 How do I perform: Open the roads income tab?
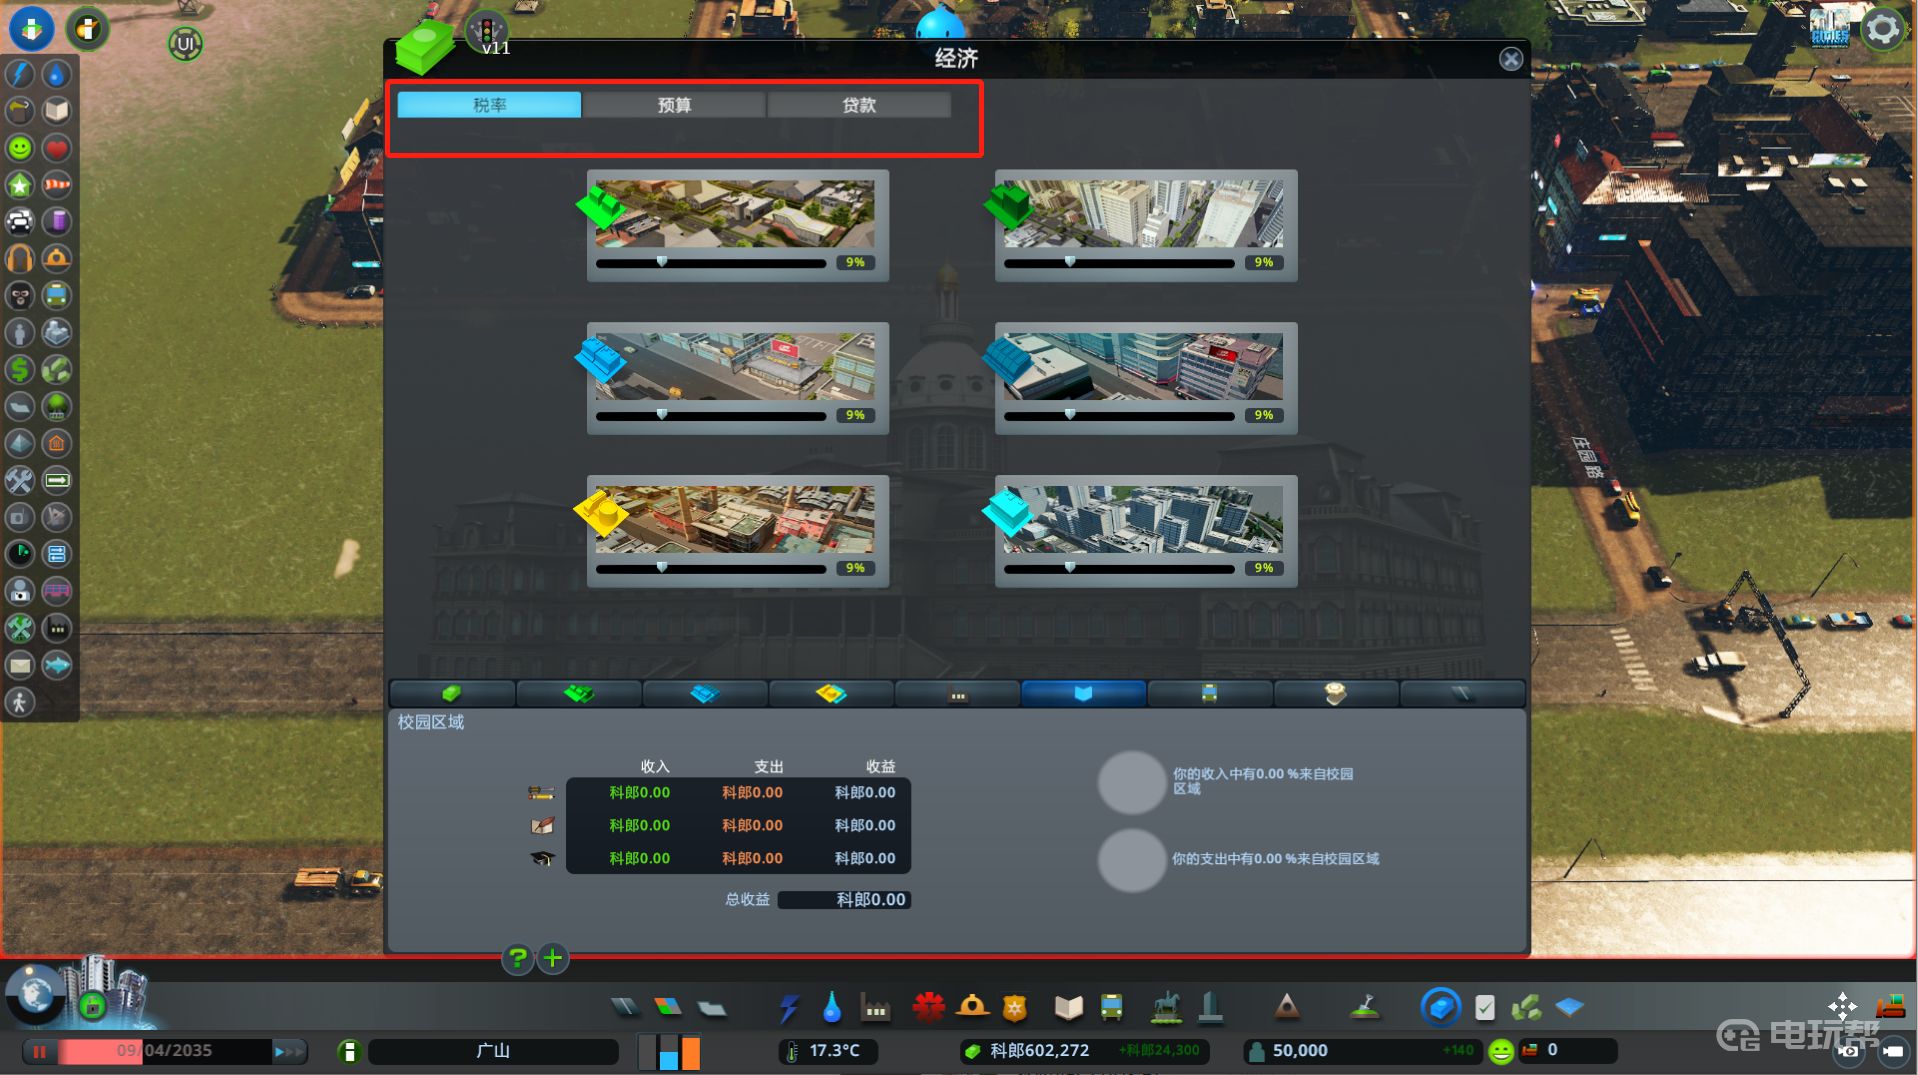(x=1462, y=693)
